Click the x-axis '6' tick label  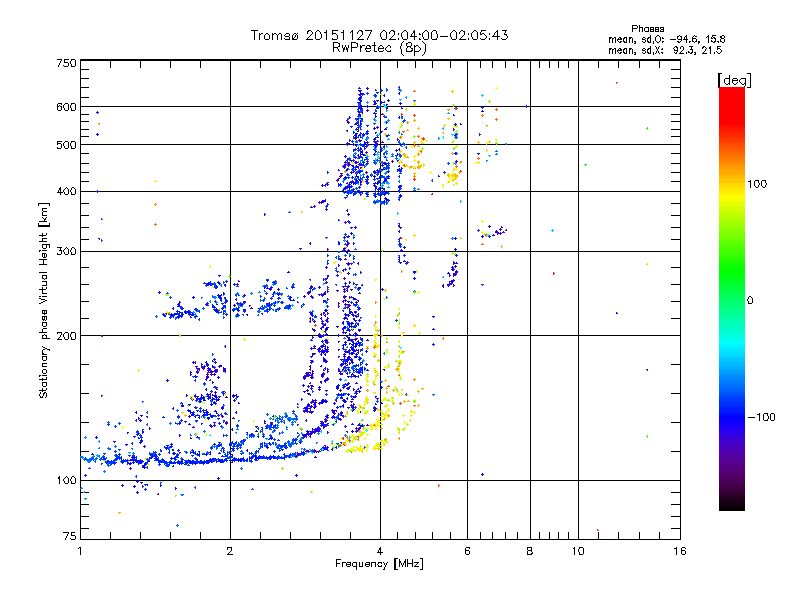coord(467,551)
